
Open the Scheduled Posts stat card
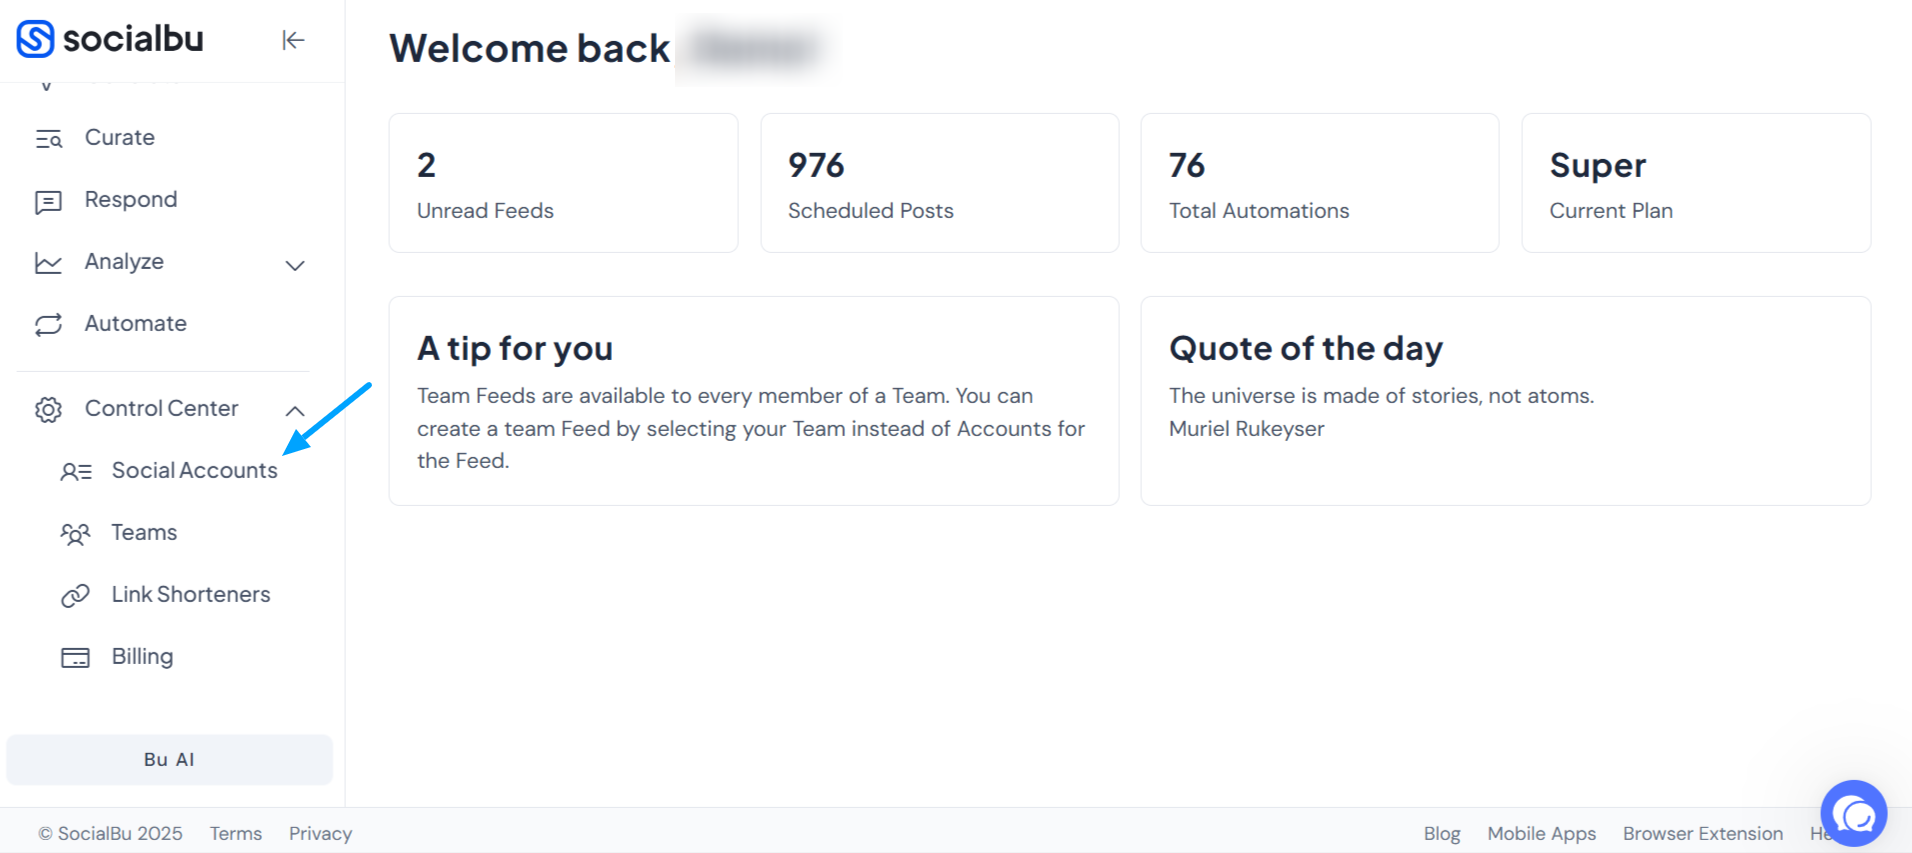940,183
